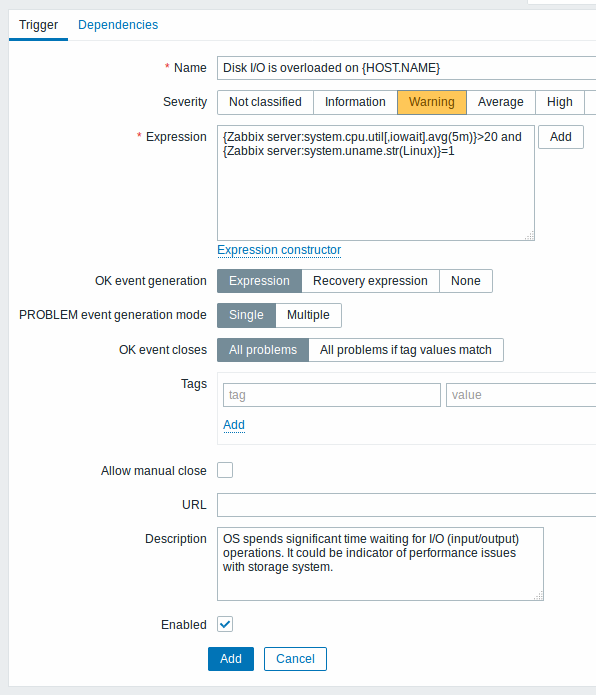Choose the Warning severity level

432,102
